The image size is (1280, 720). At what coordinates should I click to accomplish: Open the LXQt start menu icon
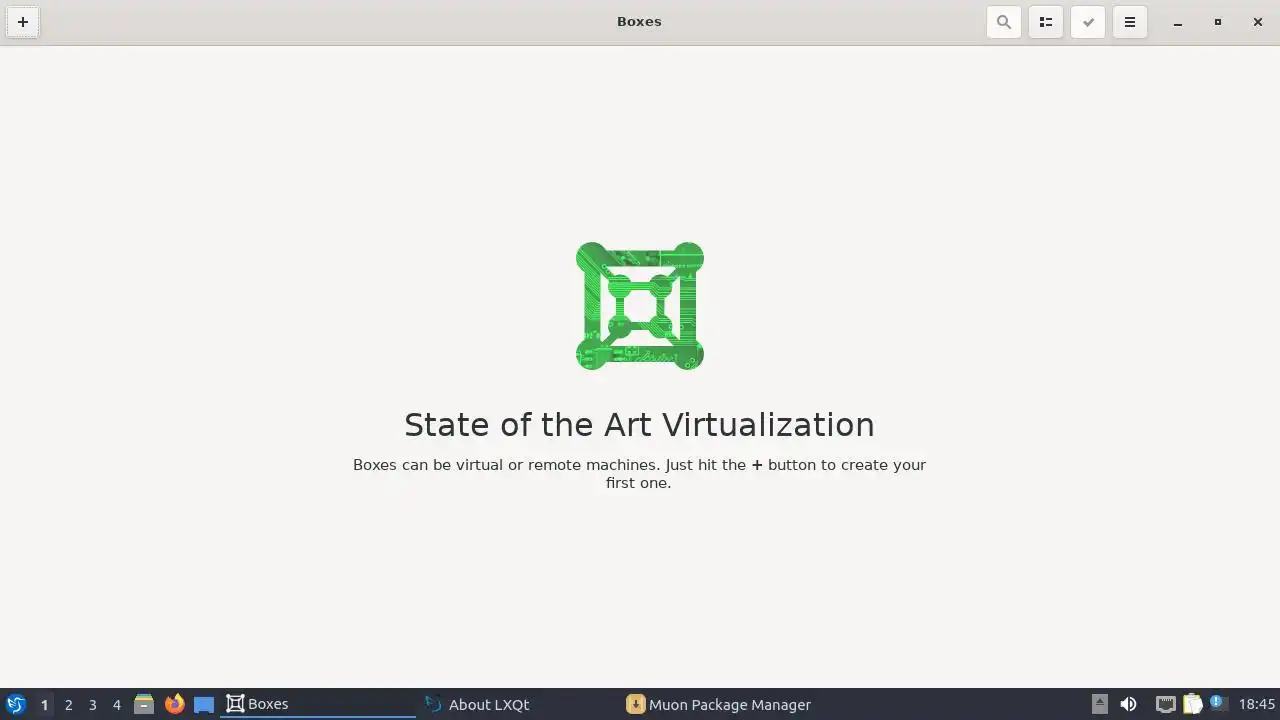pyautogui.click(x=16, y=704)
